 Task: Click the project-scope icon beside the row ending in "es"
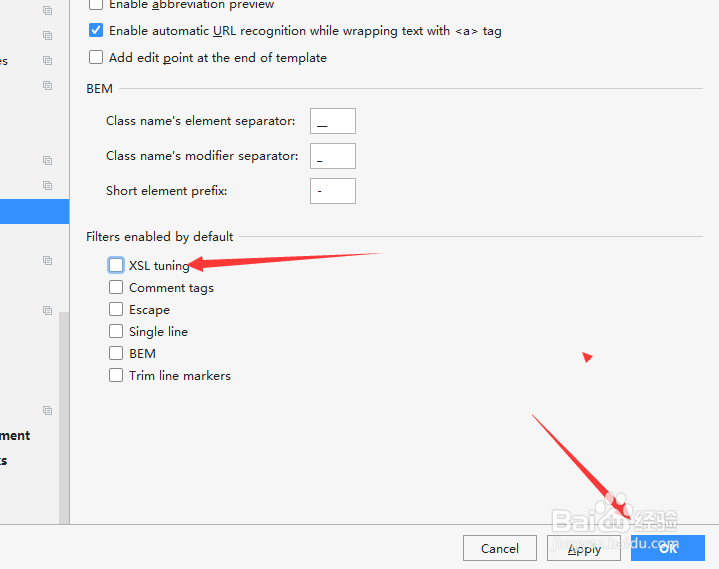(47, 60)
